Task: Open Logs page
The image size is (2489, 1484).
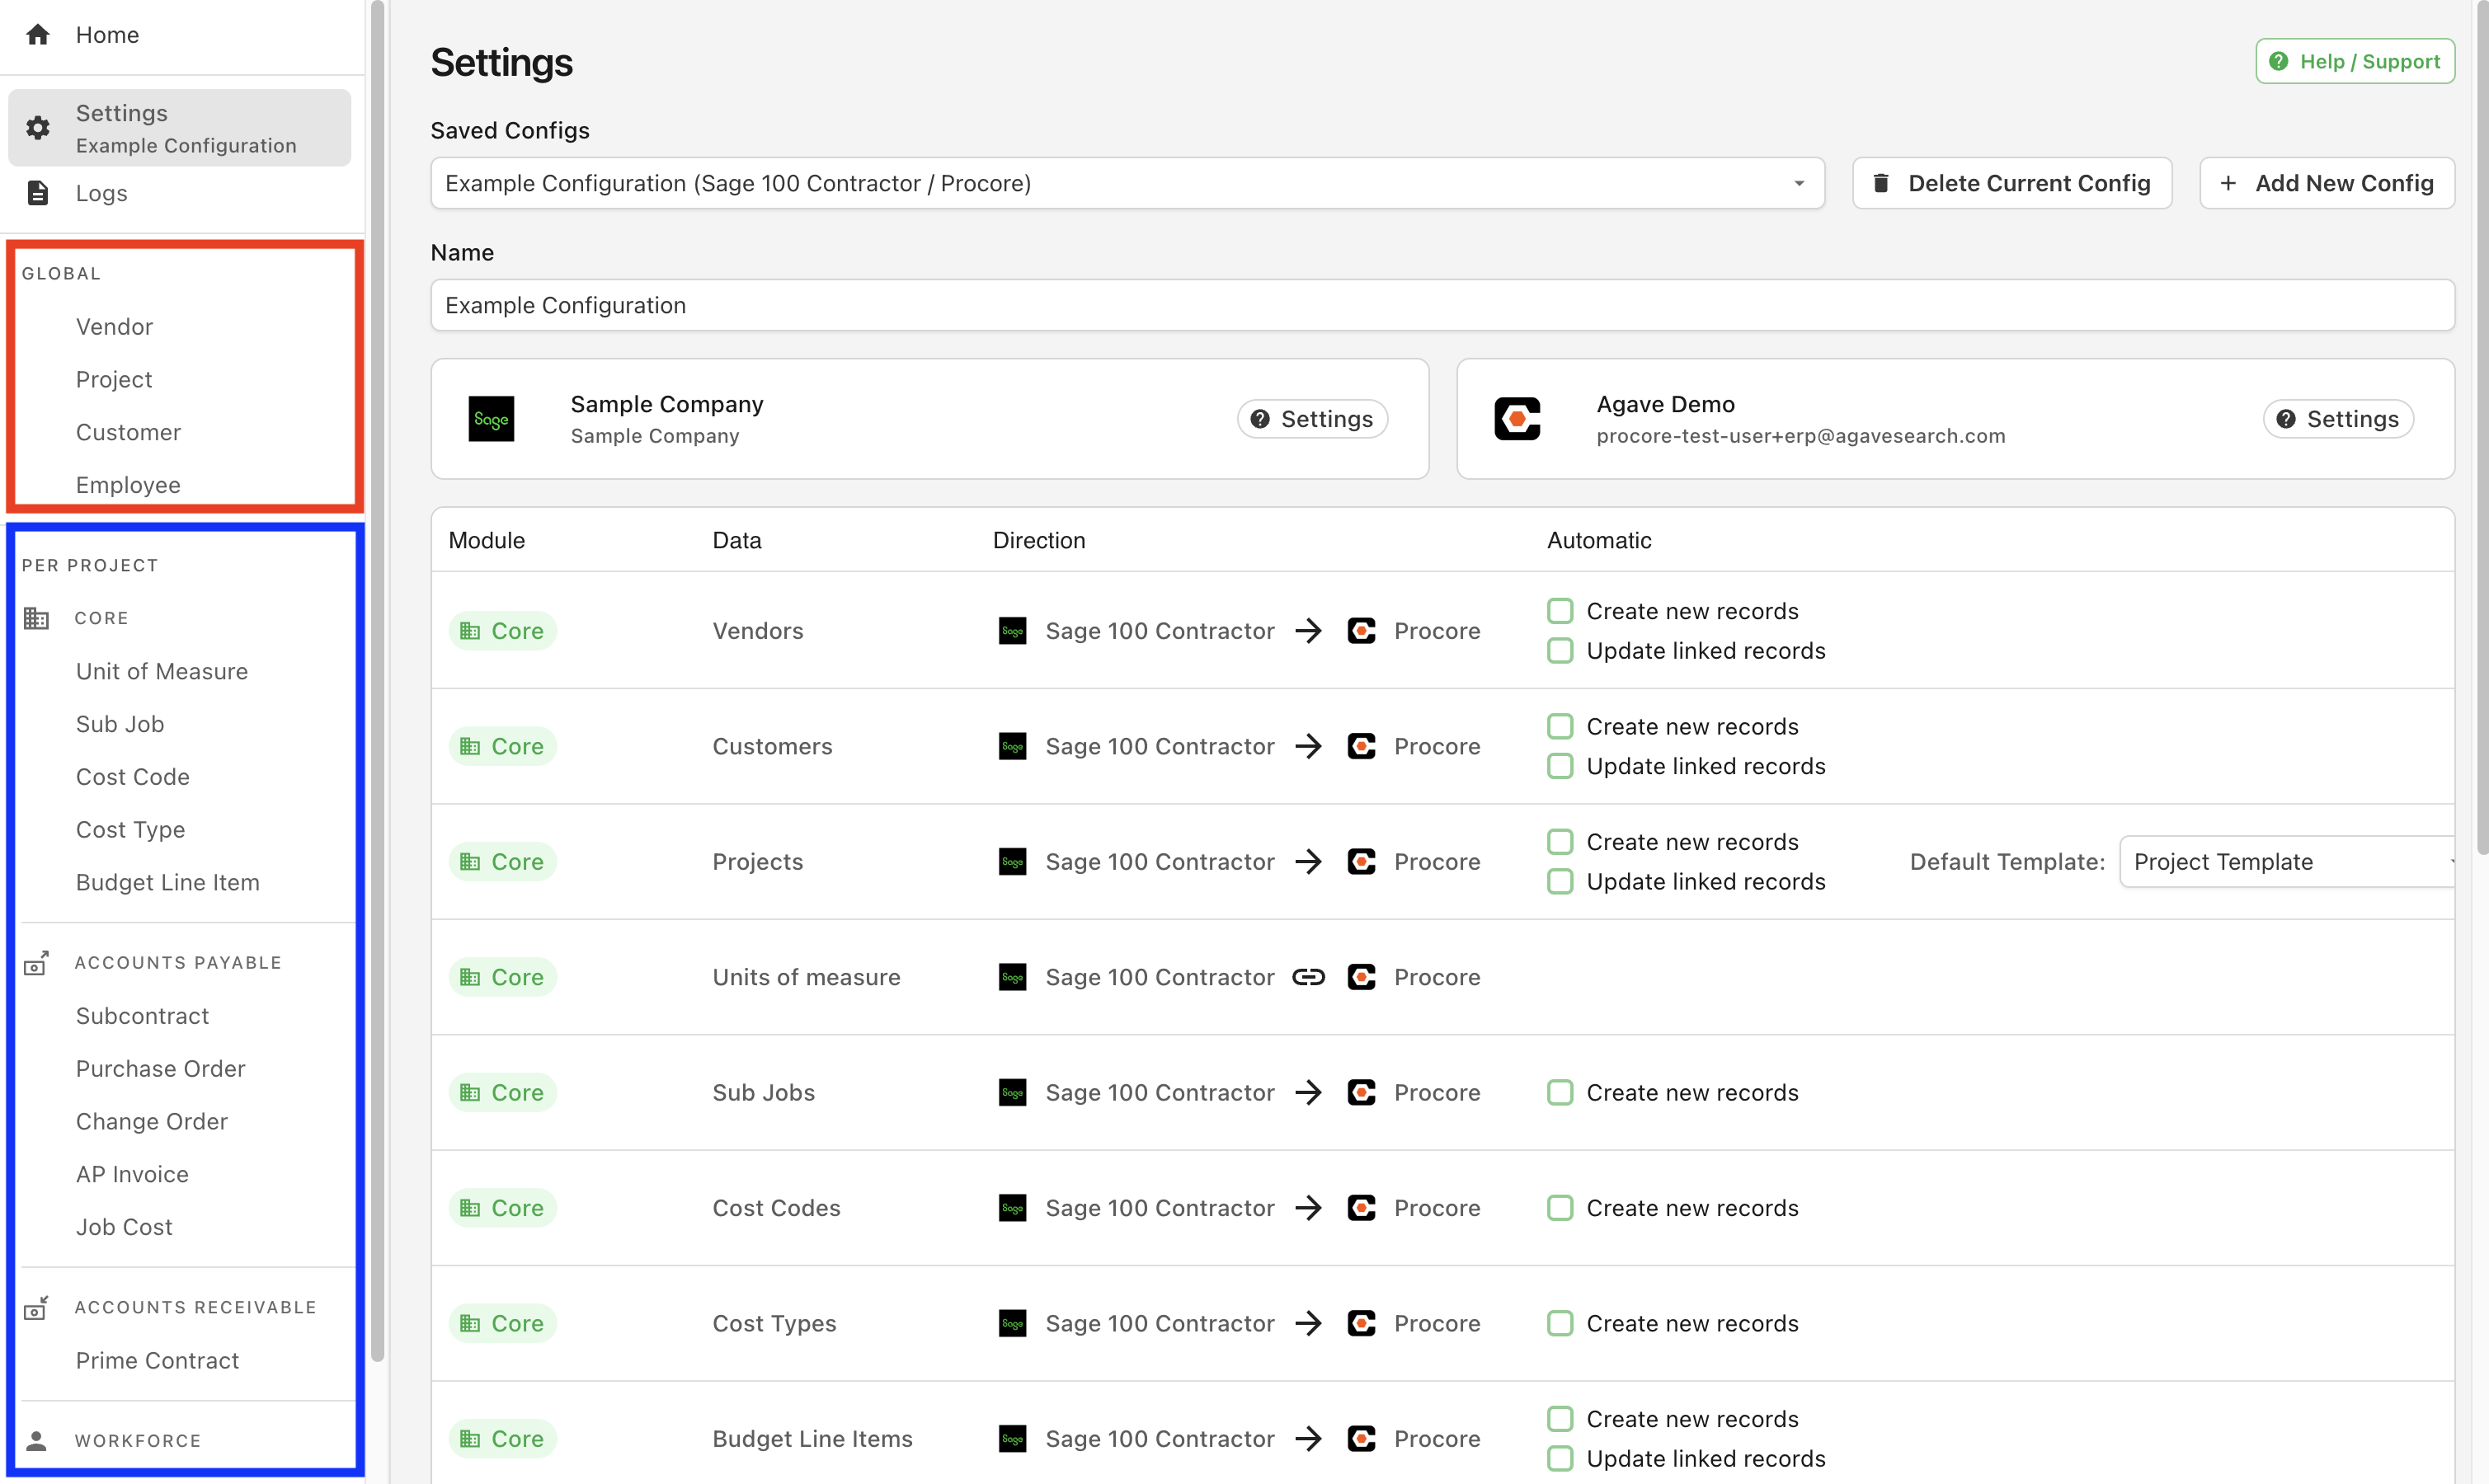Action: (x=102, y=193)
